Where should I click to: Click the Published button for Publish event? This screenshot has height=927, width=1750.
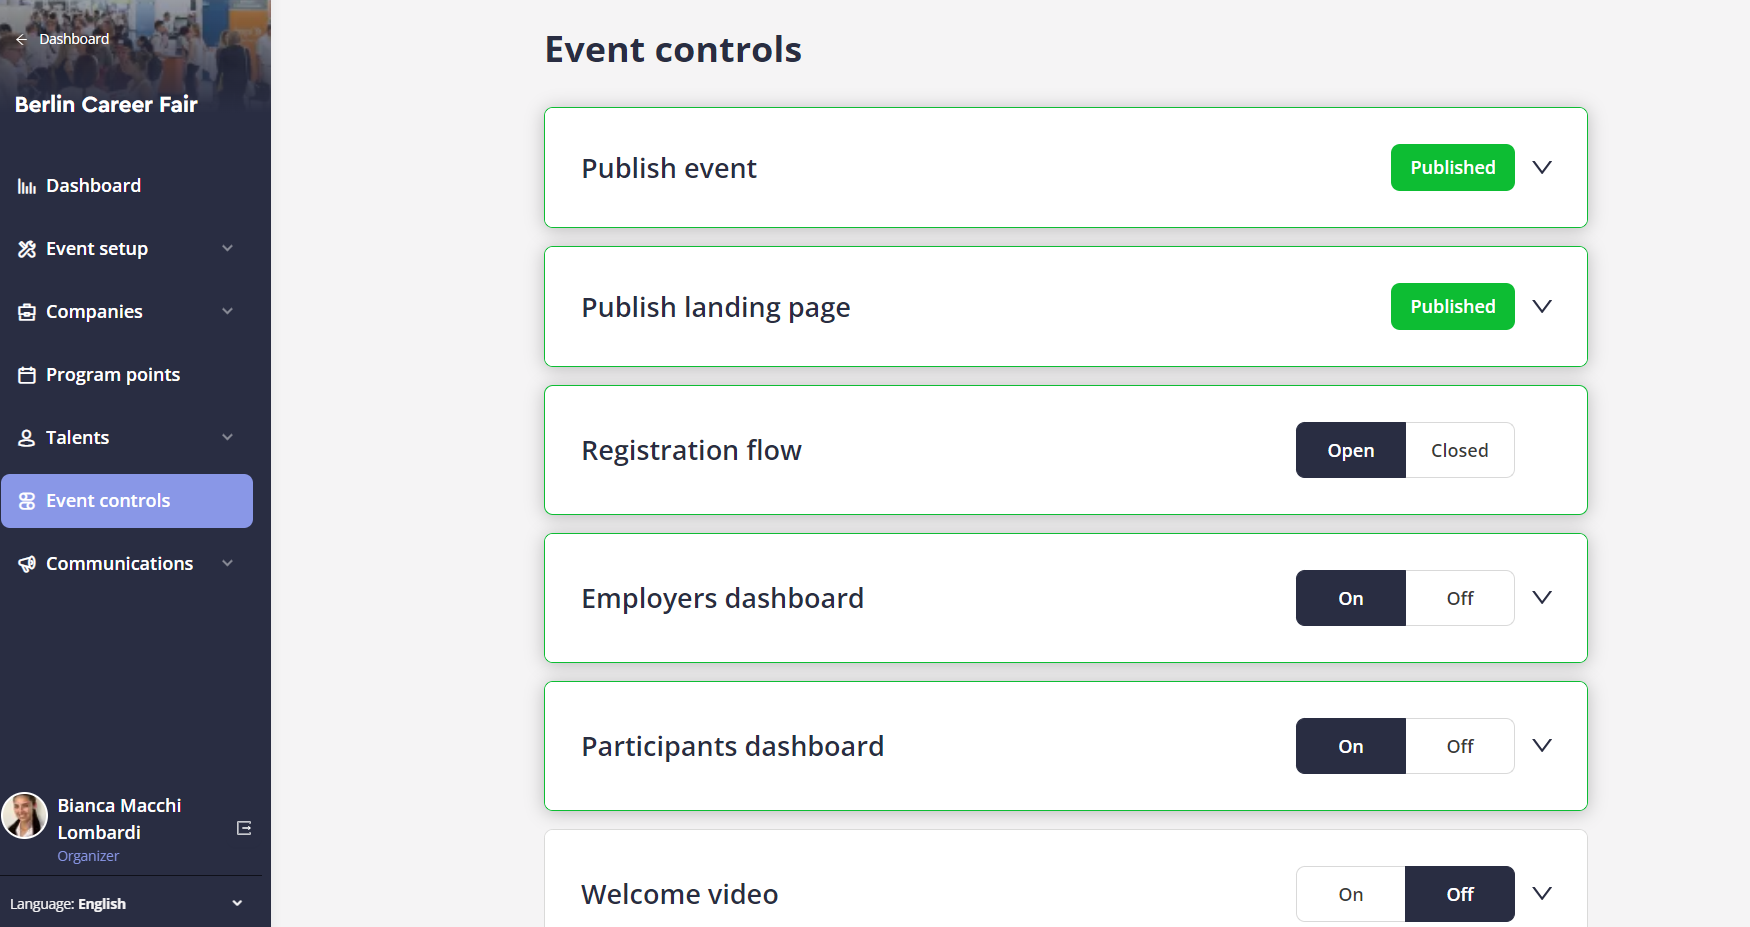(1452, 167)
